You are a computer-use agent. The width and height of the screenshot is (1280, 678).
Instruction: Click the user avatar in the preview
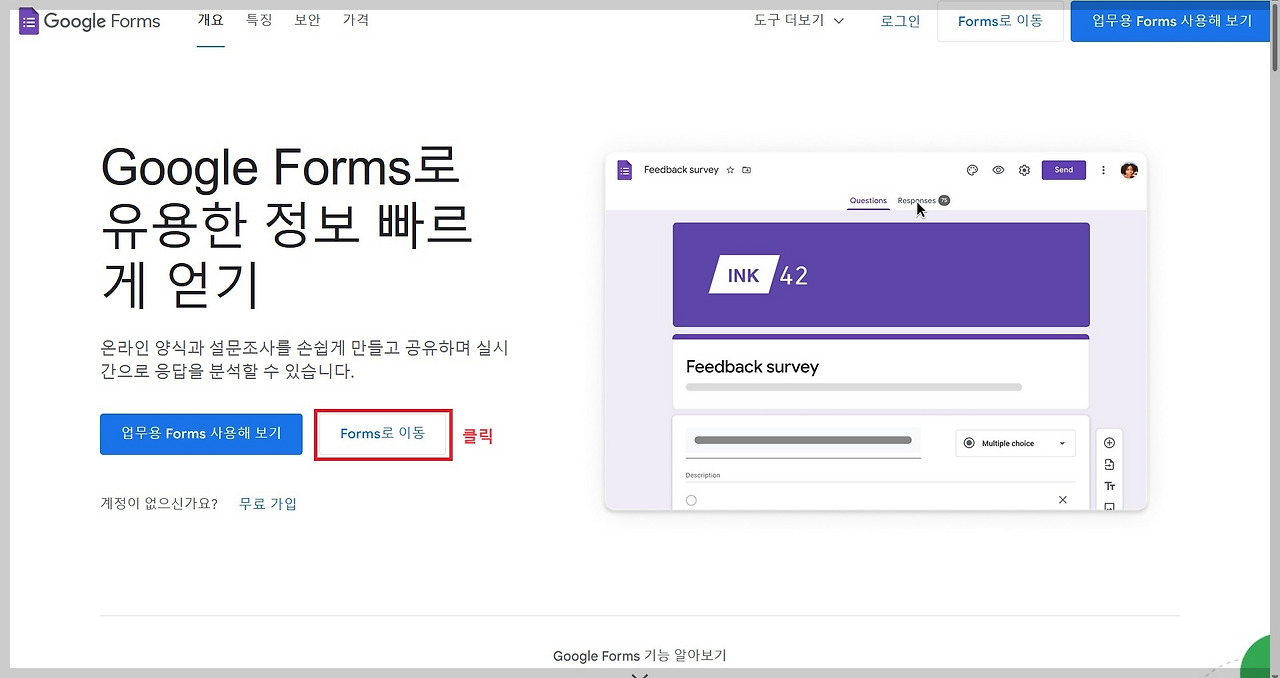1129,170
